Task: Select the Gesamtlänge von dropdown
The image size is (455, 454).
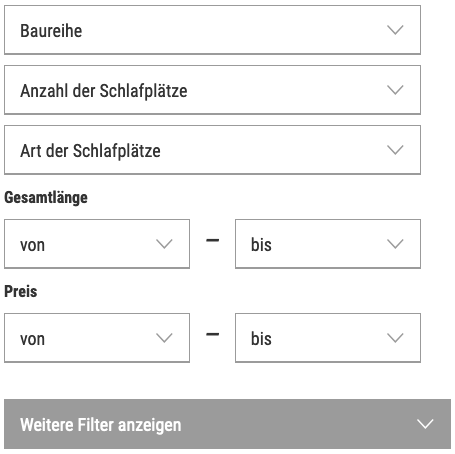Action: pos(97,244)
